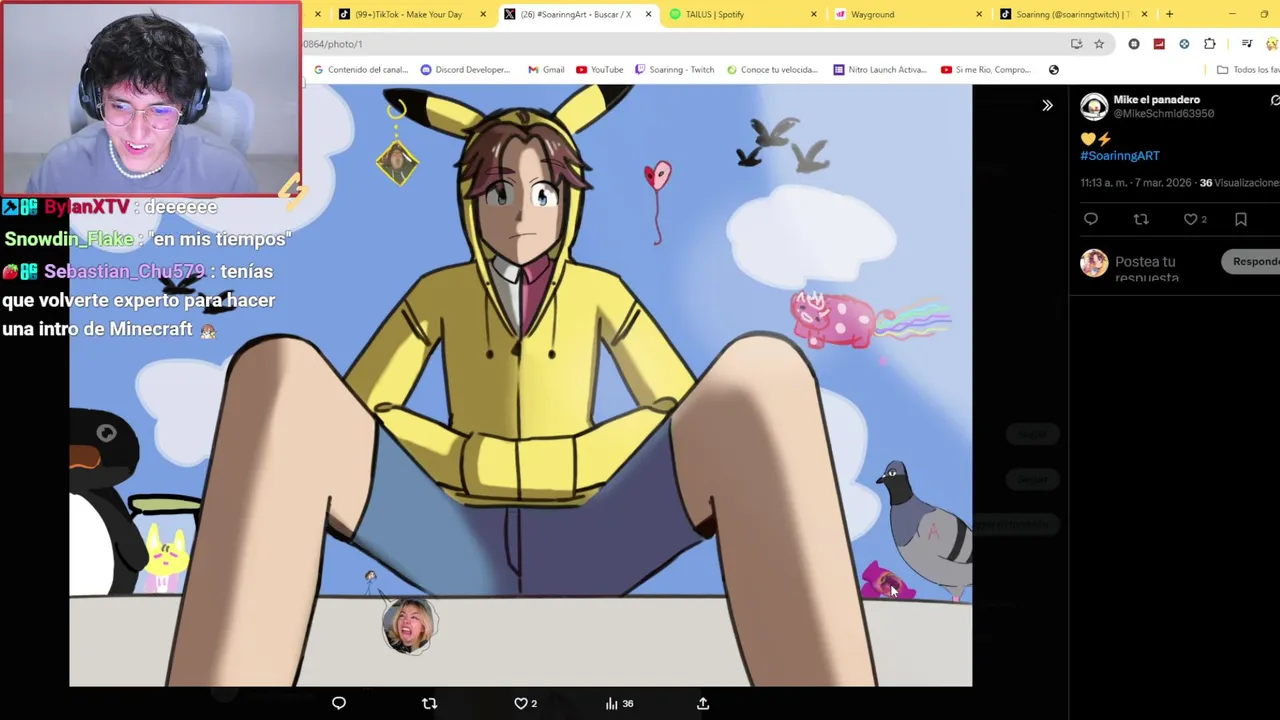Open the Nitro Launch Activa... bookmark
This screenshot has height=720, width=1280.
coord(880,70)
